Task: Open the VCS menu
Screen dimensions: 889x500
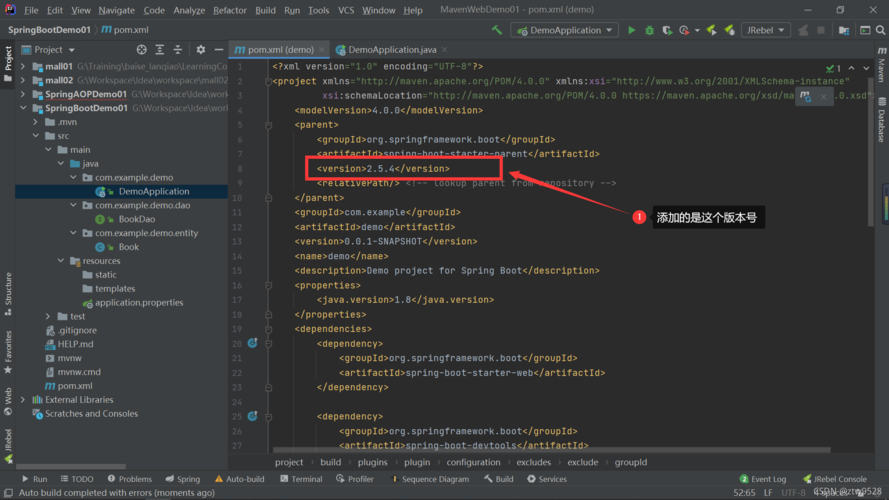Action: click(x=346, y=10)
